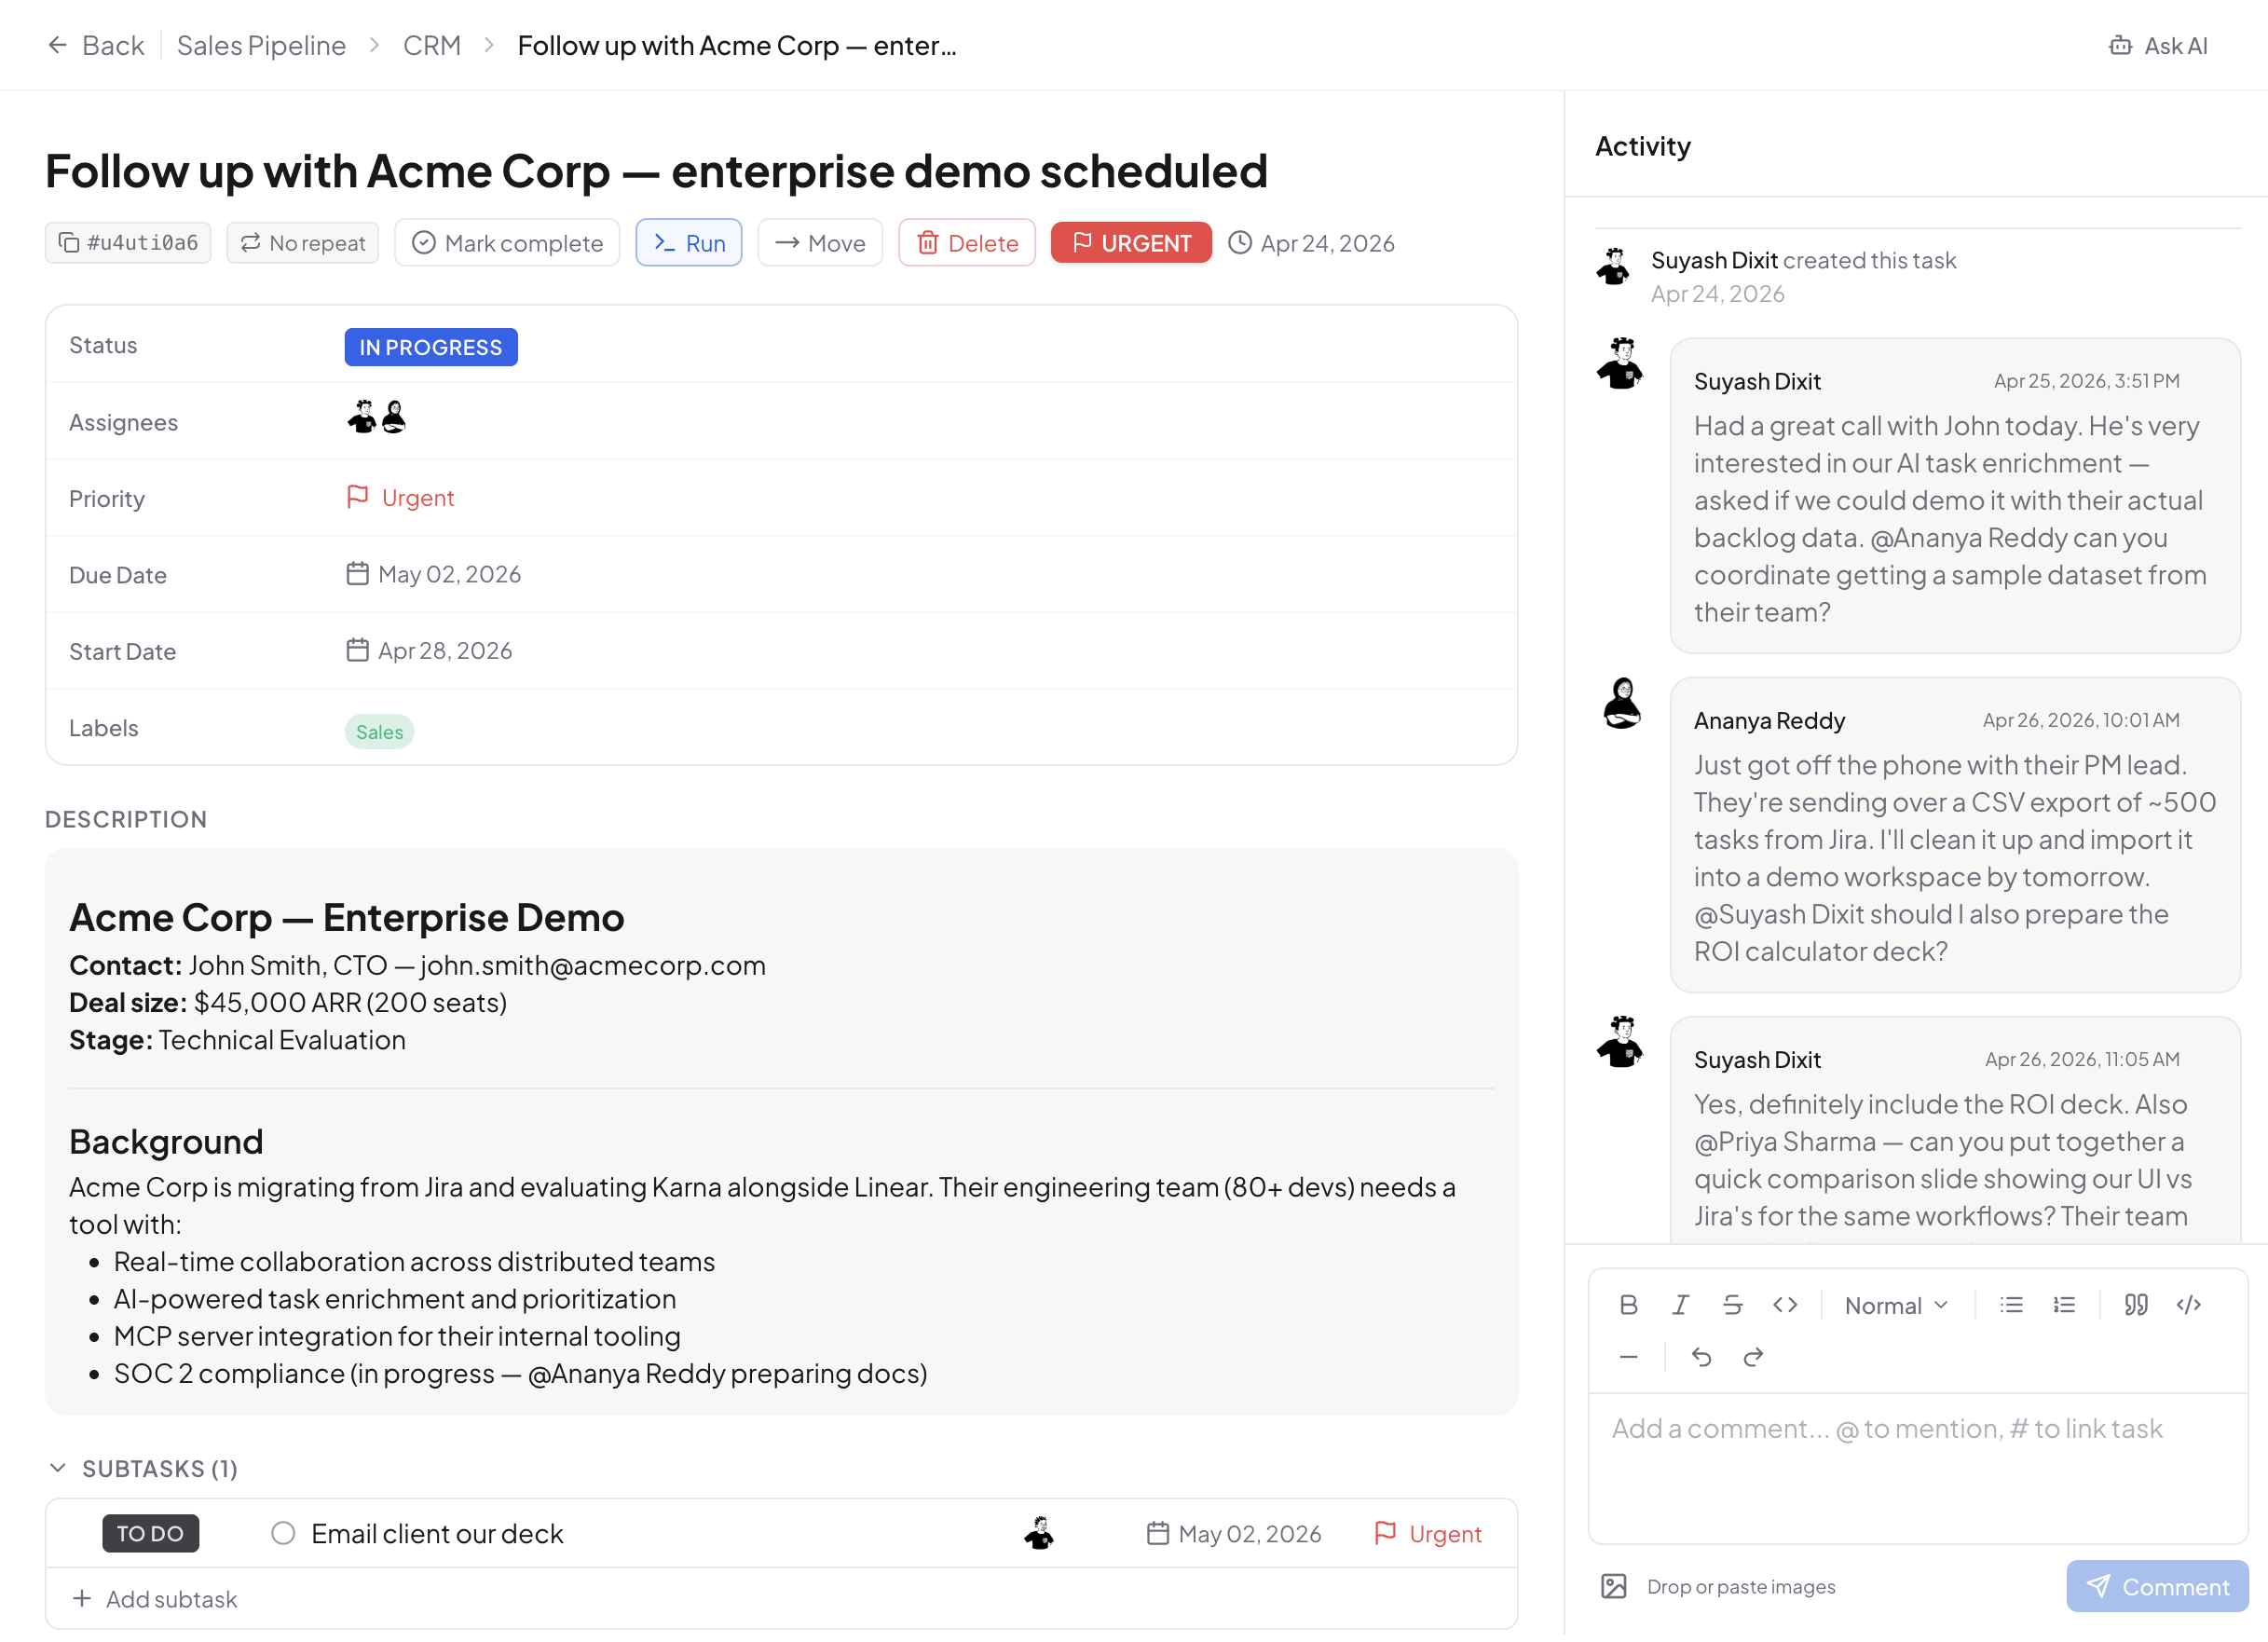This screenshot has width=2268, height=1642.
Task: Apply strikethrough formatting in comment editor
Action: pos(1732,1304)
